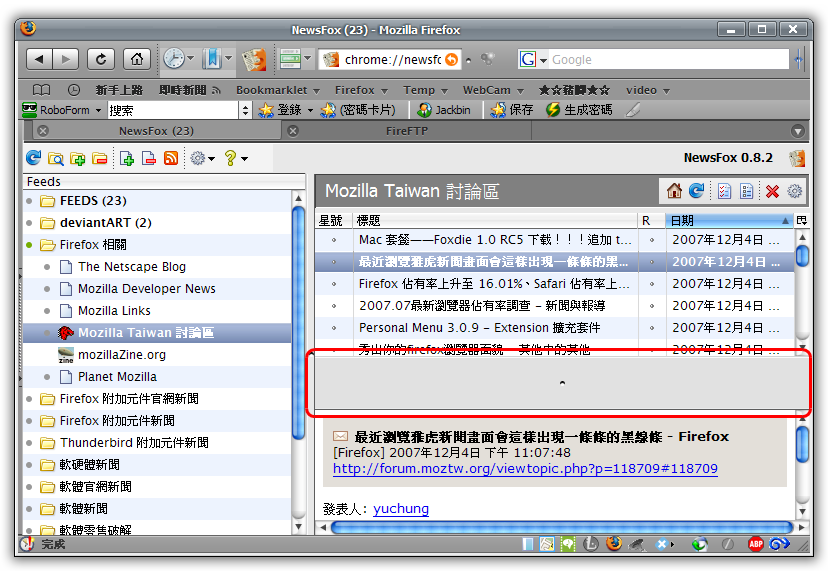Open the video bookmarks folder dropdown
828x571 pixels.
[648, 90]
